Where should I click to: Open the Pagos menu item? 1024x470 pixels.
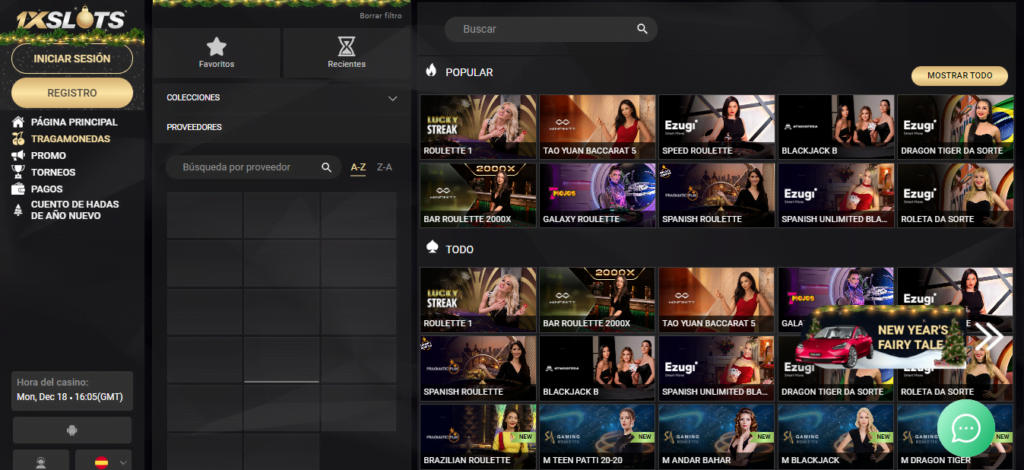pos(47,189)
